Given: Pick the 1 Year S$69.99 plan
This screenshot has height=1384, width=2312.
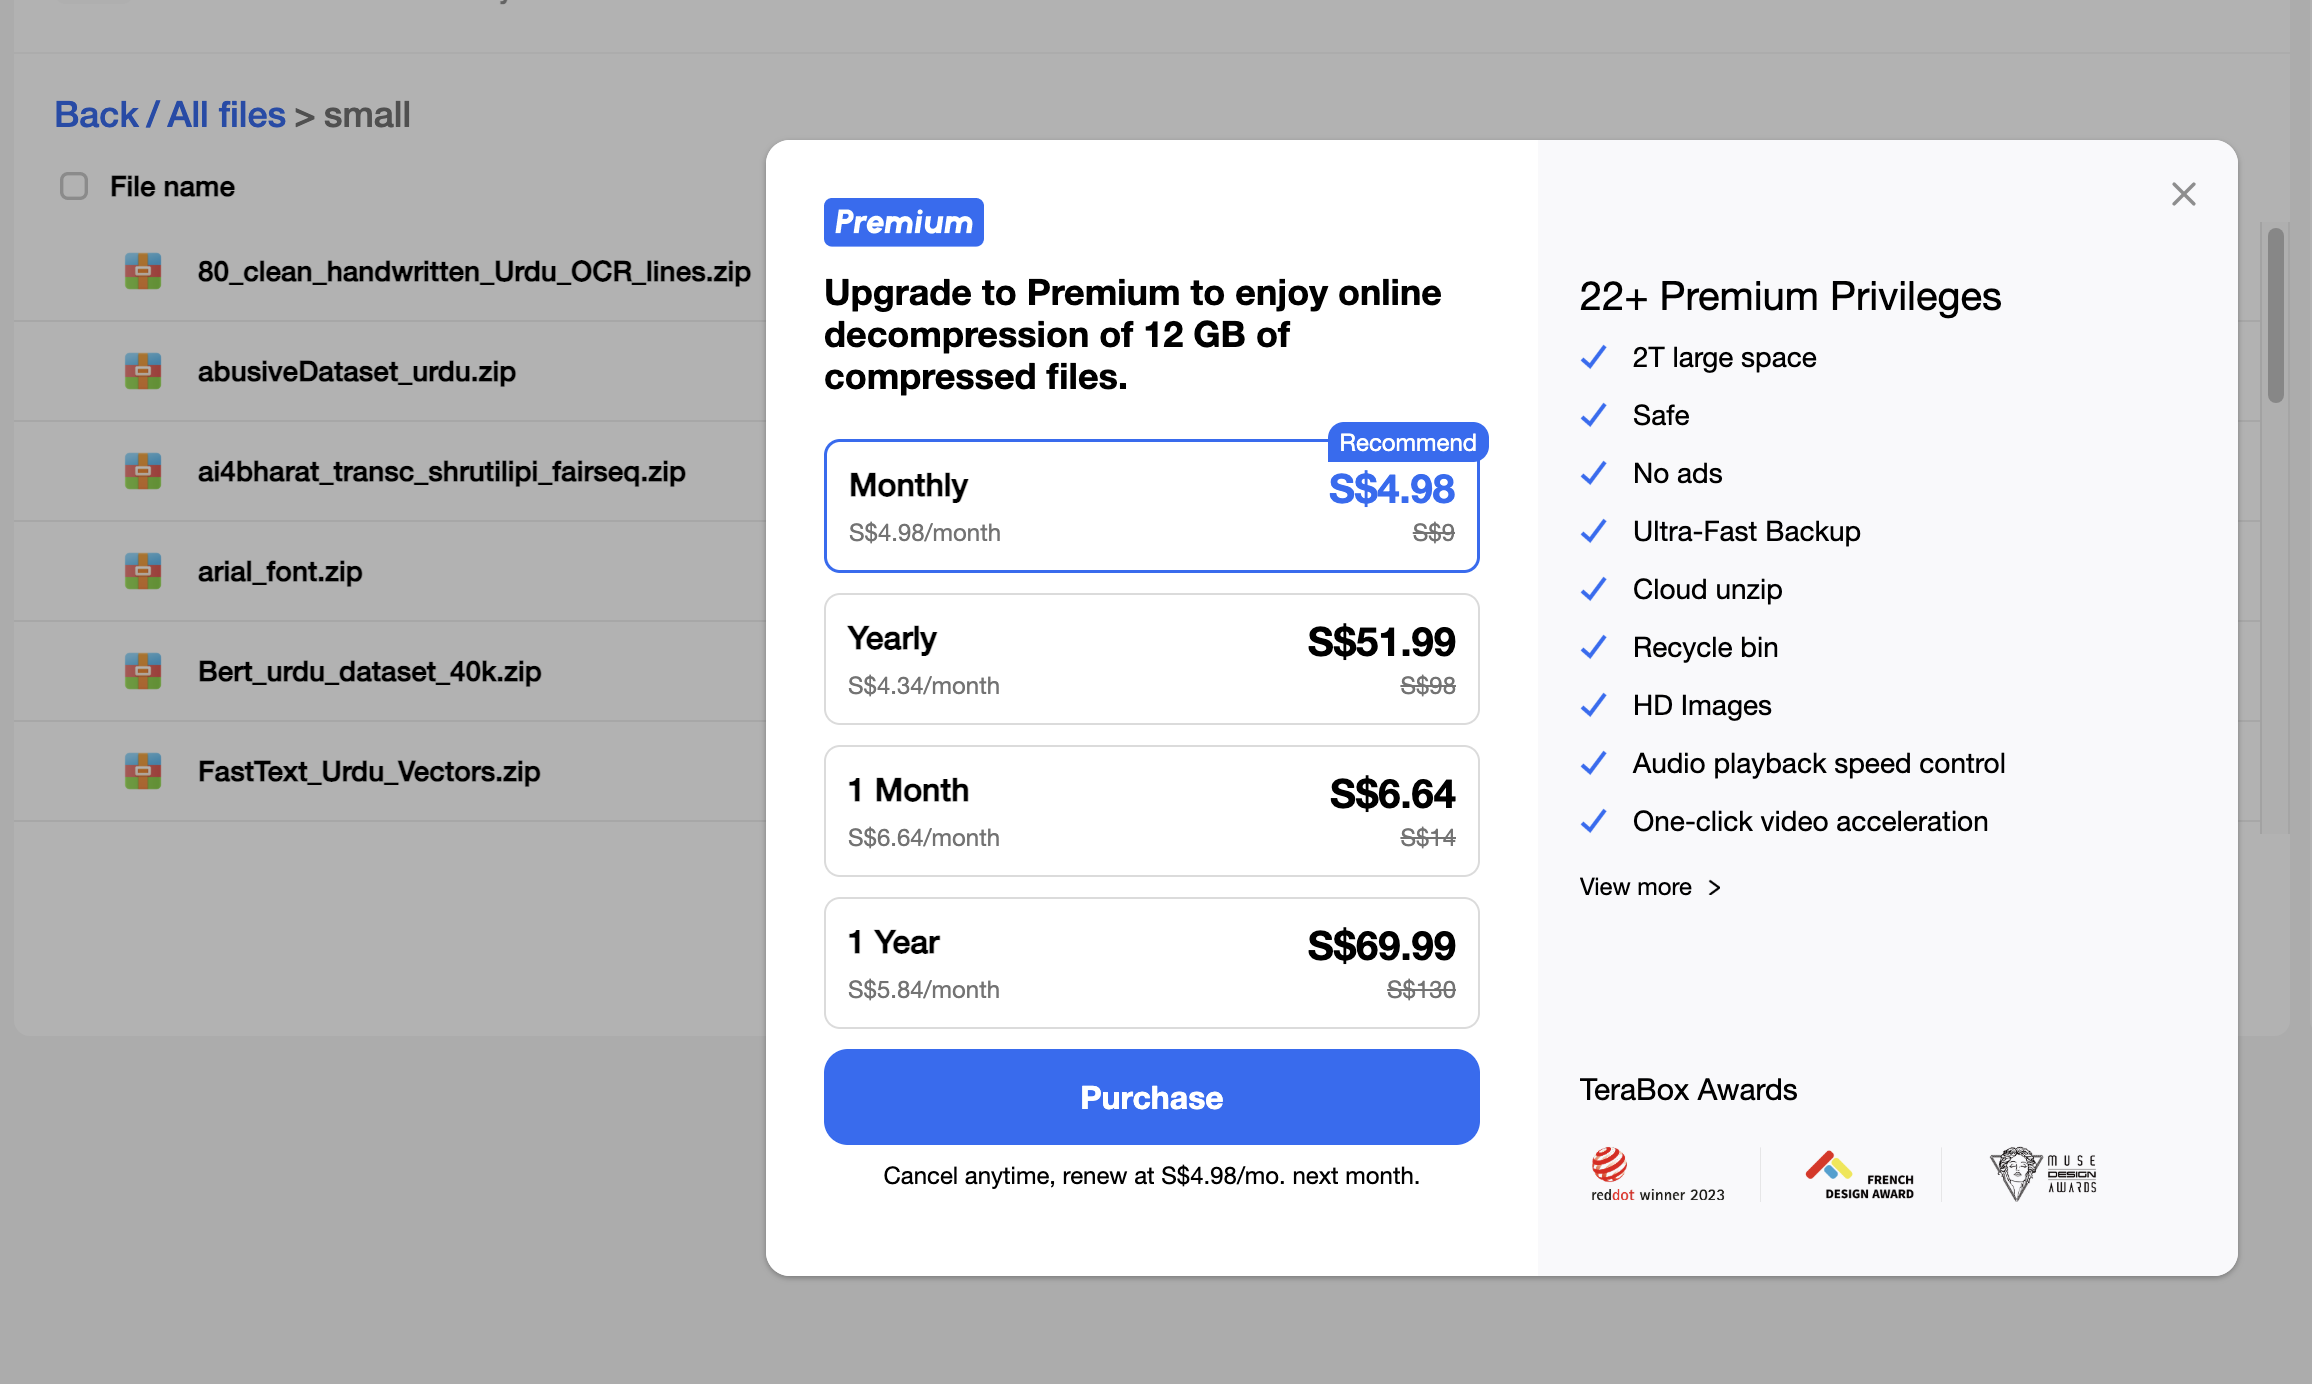Looking at the screenshot, I should [x=1151, y=963].
